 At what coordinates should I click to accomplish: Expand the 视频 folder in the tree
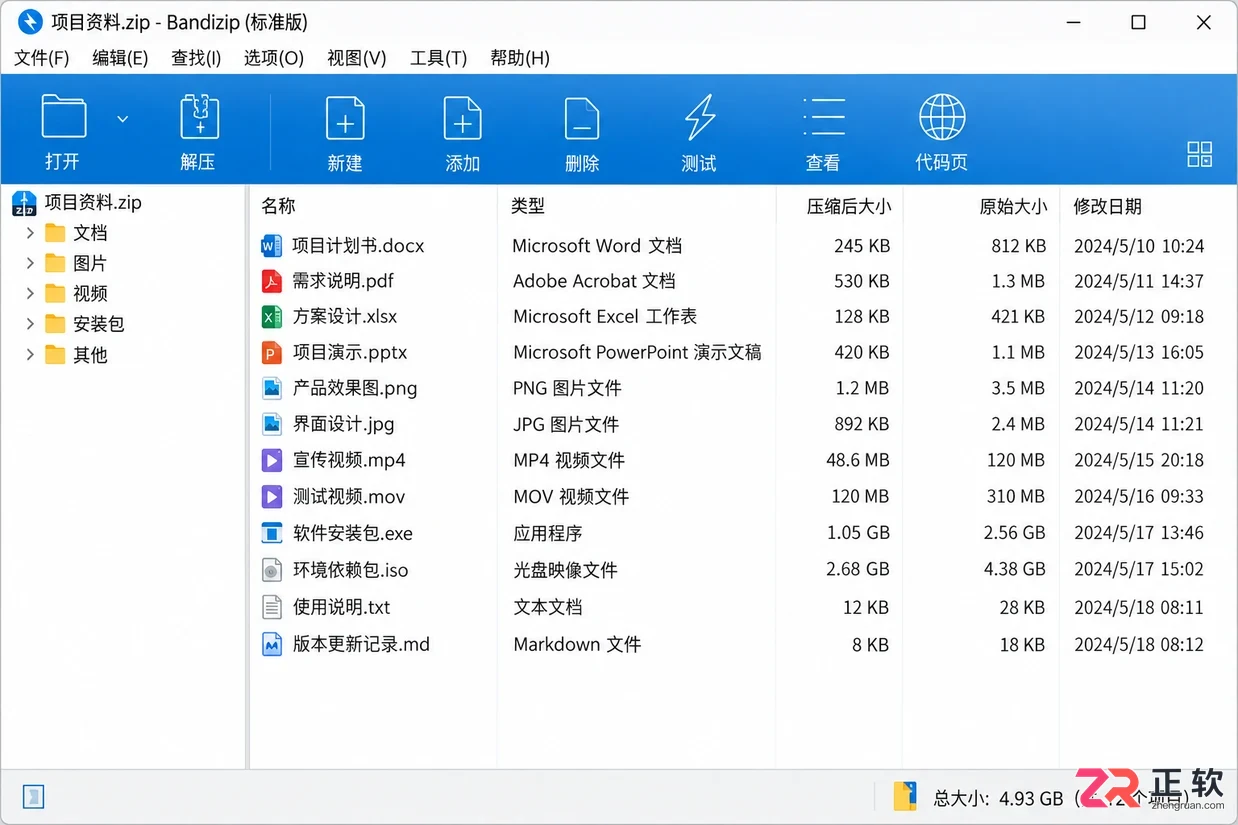[31, 293]
